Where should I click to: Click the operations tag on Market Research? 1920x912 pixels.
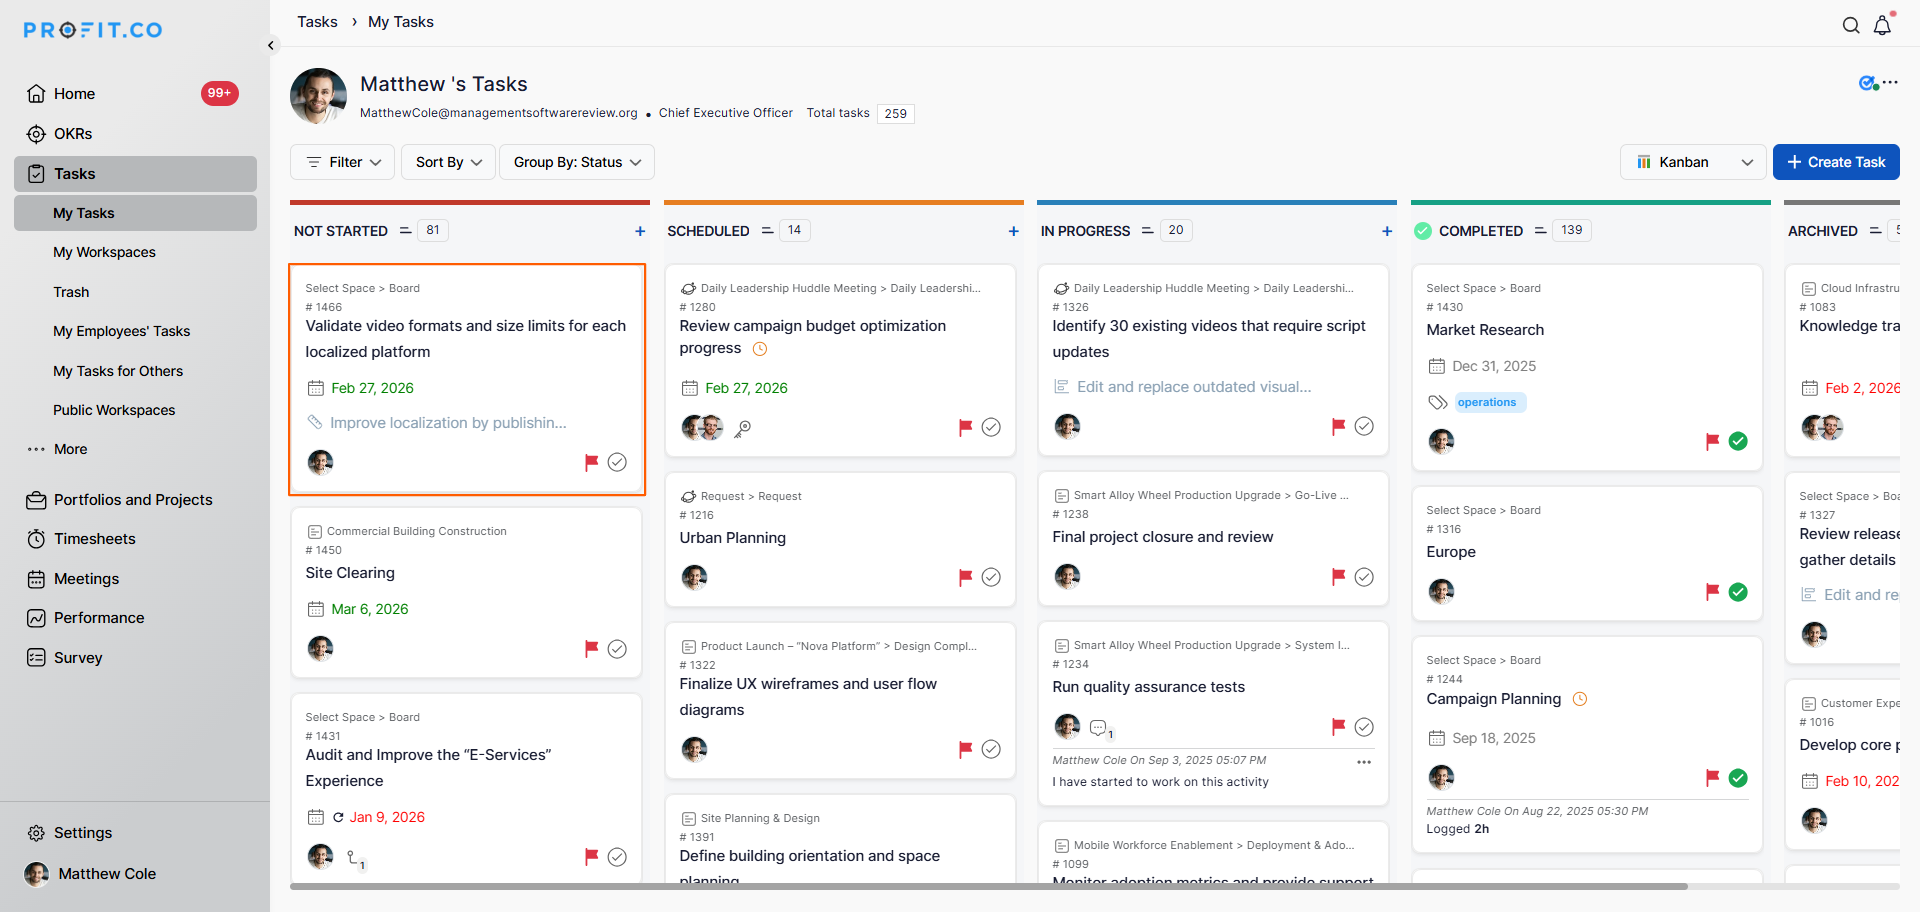[x=1487, y=402]
